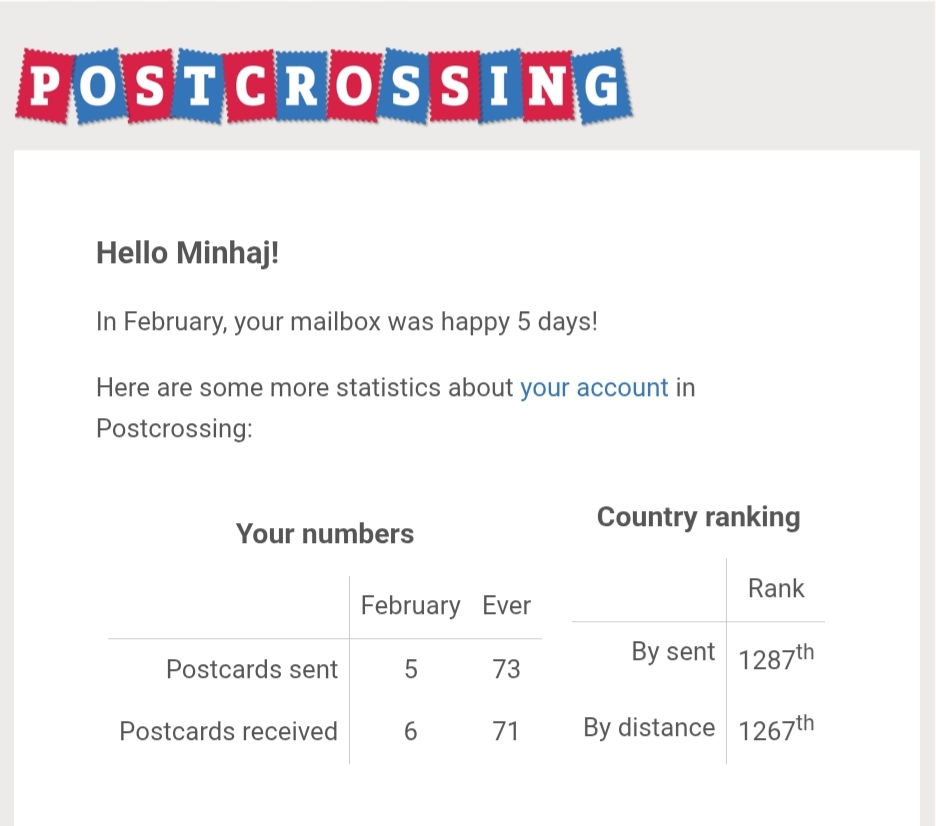
Task: Click the "Hello Minhaj!" greeting
Action: (x=187, y=253)
